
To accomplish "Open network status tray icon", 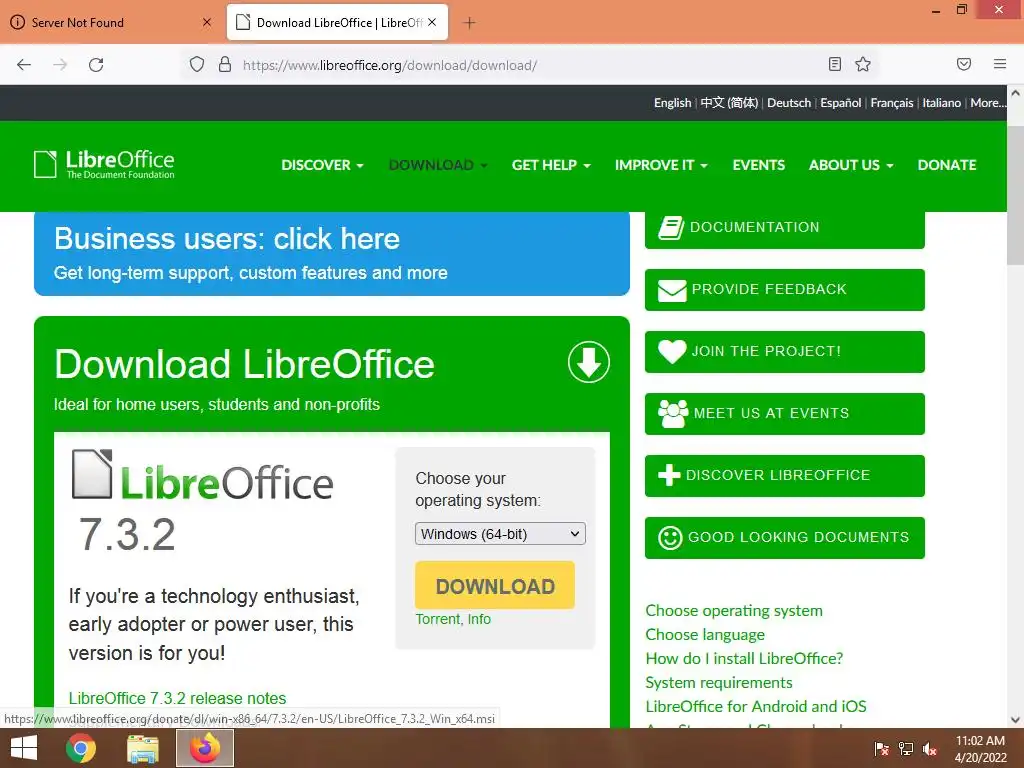I will [x=906, y=748].
